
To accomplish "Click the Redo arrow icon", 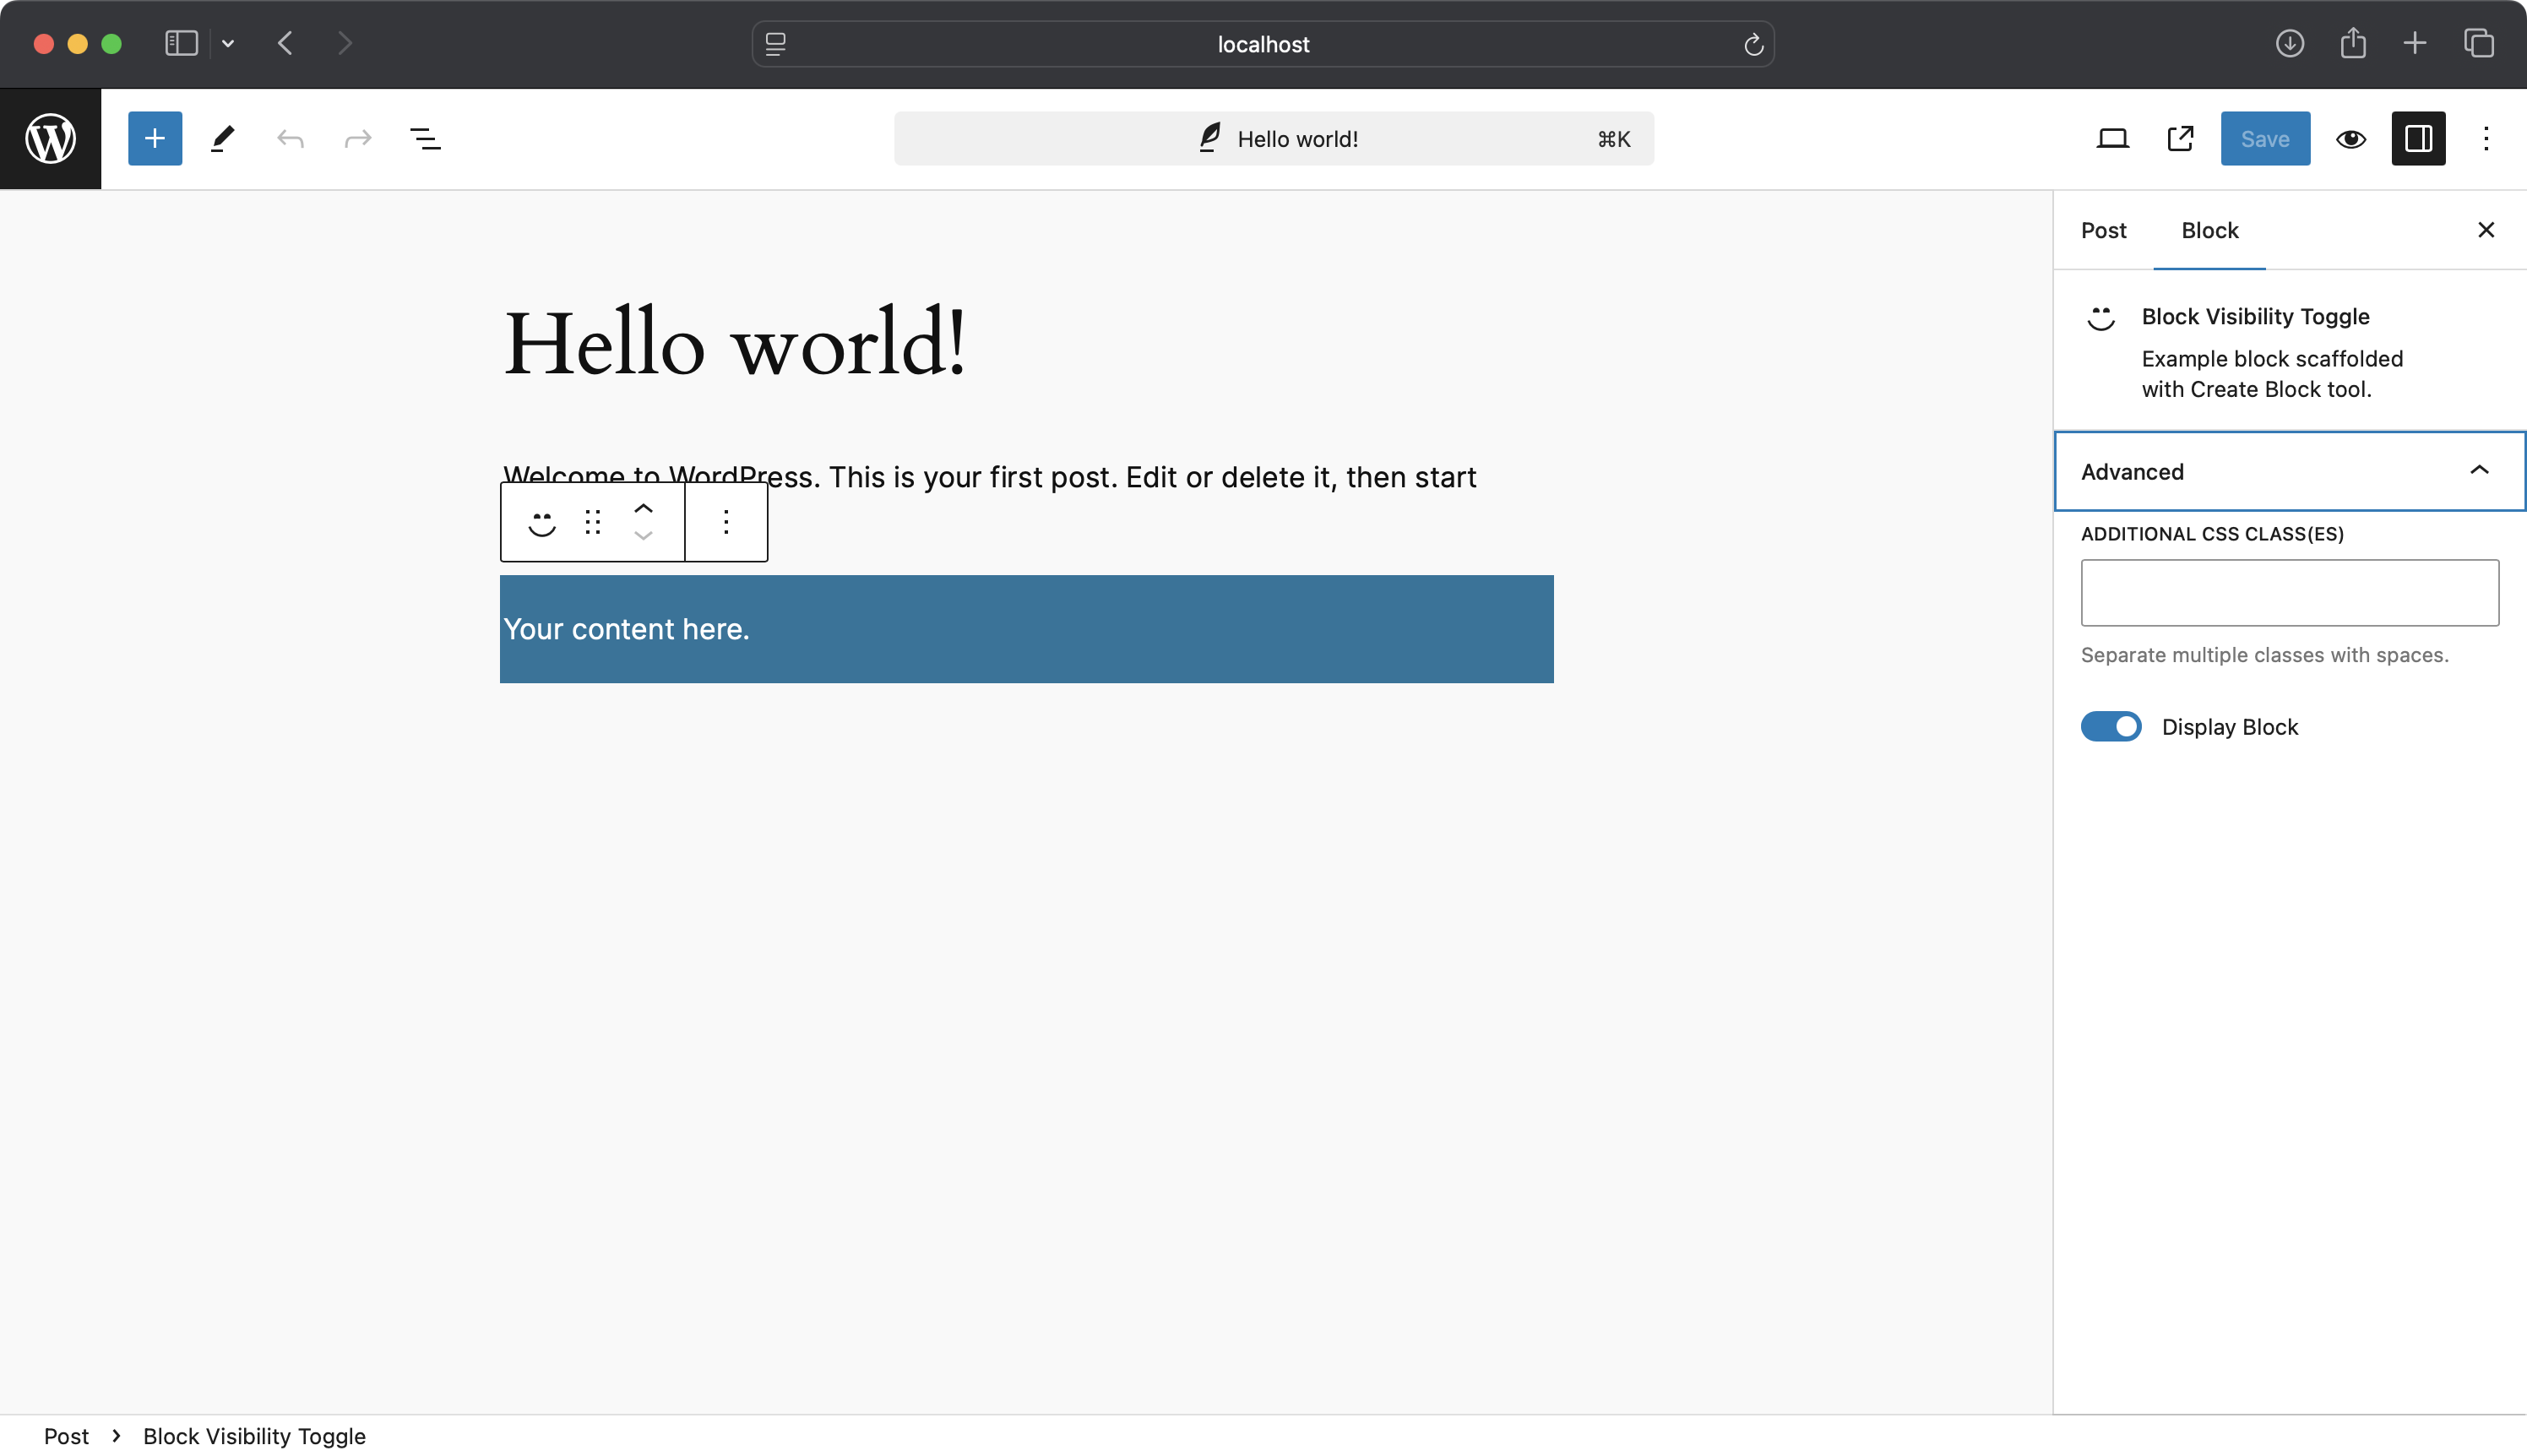I will 357,139.
